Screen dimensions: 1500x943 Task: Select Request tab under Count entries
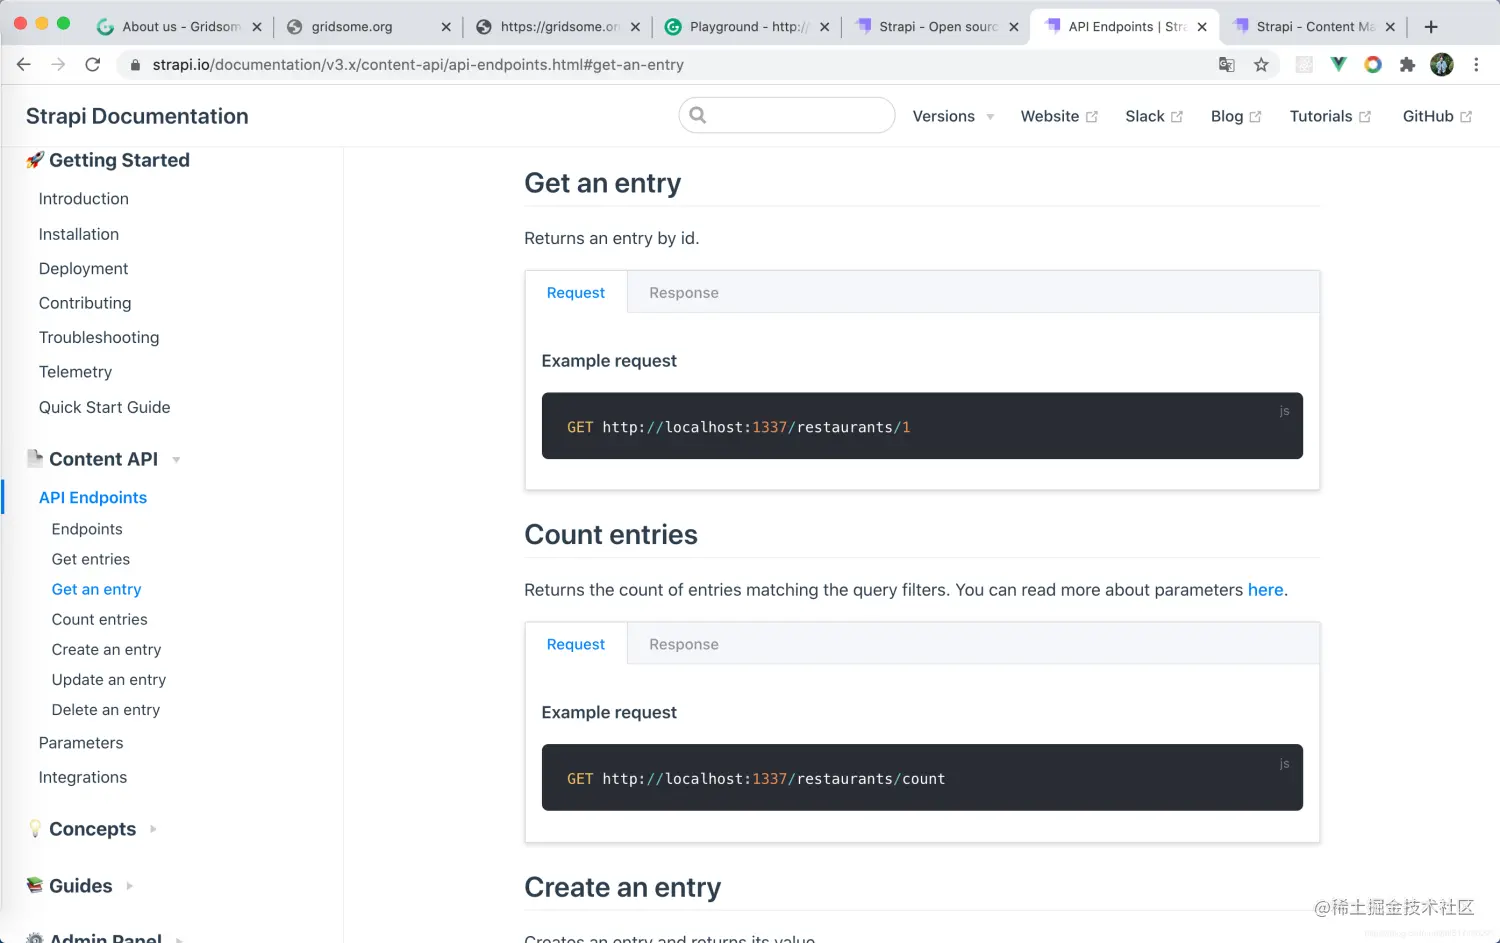tap(576, 645)
